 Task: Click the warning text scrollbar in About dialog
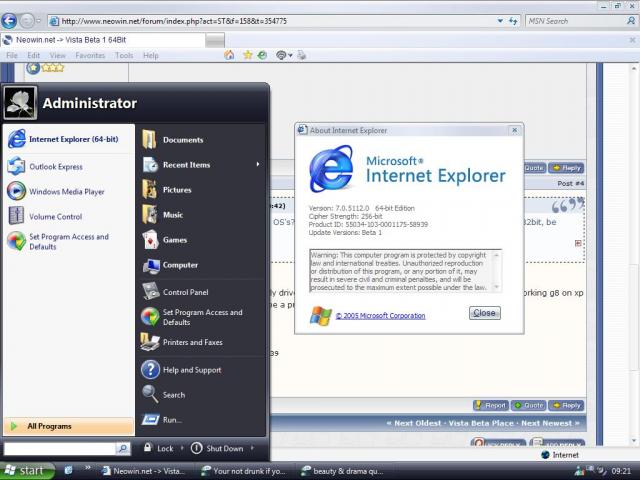[497, 271]
